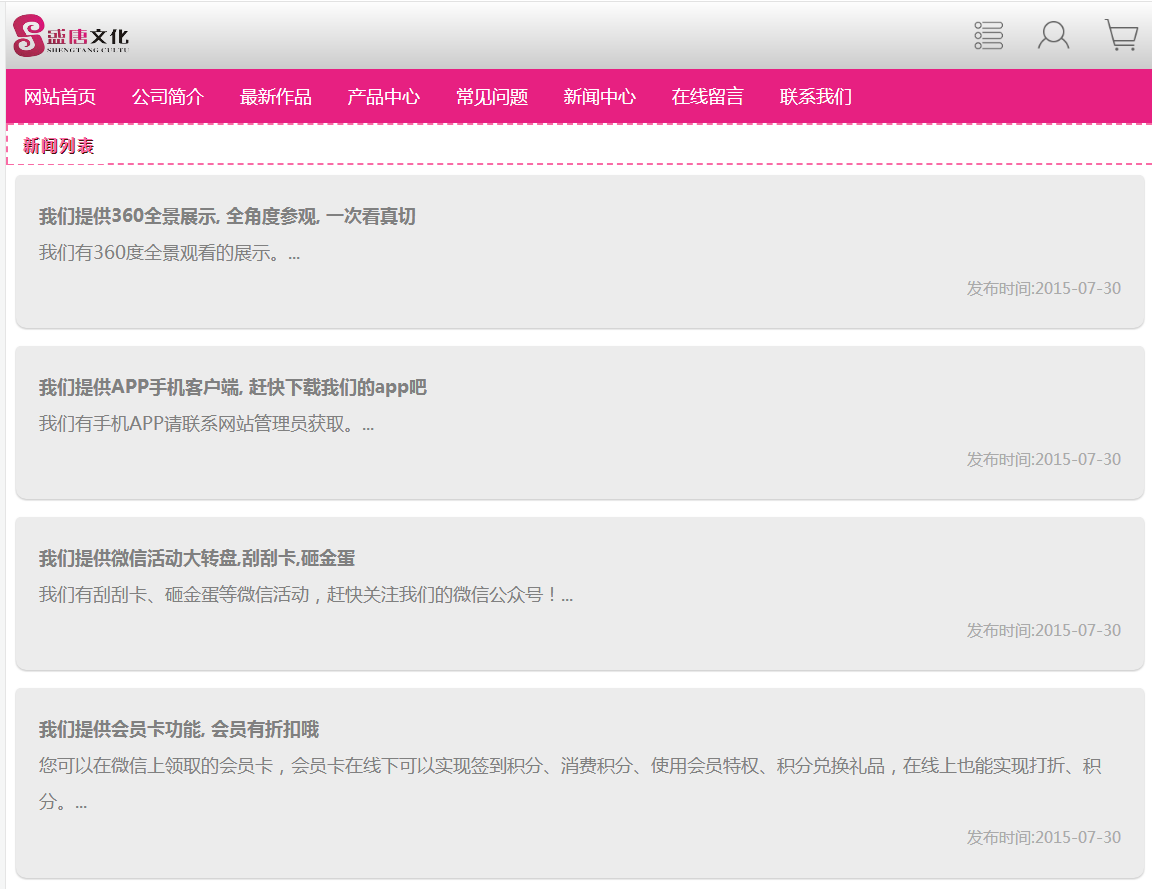
Task: Open 常见问题 from the navigation bar
Action: [x=492, y=97]
